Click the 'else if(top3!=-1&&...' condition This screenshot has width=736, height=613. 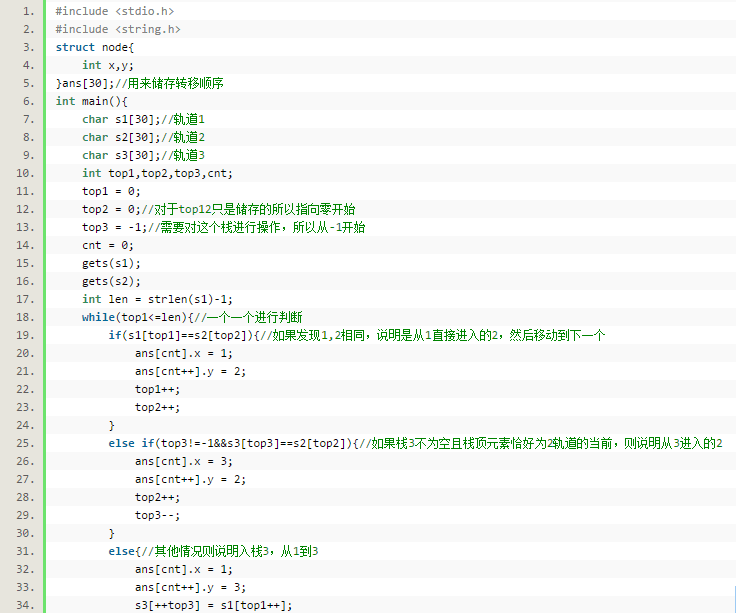tap(233, 443)
